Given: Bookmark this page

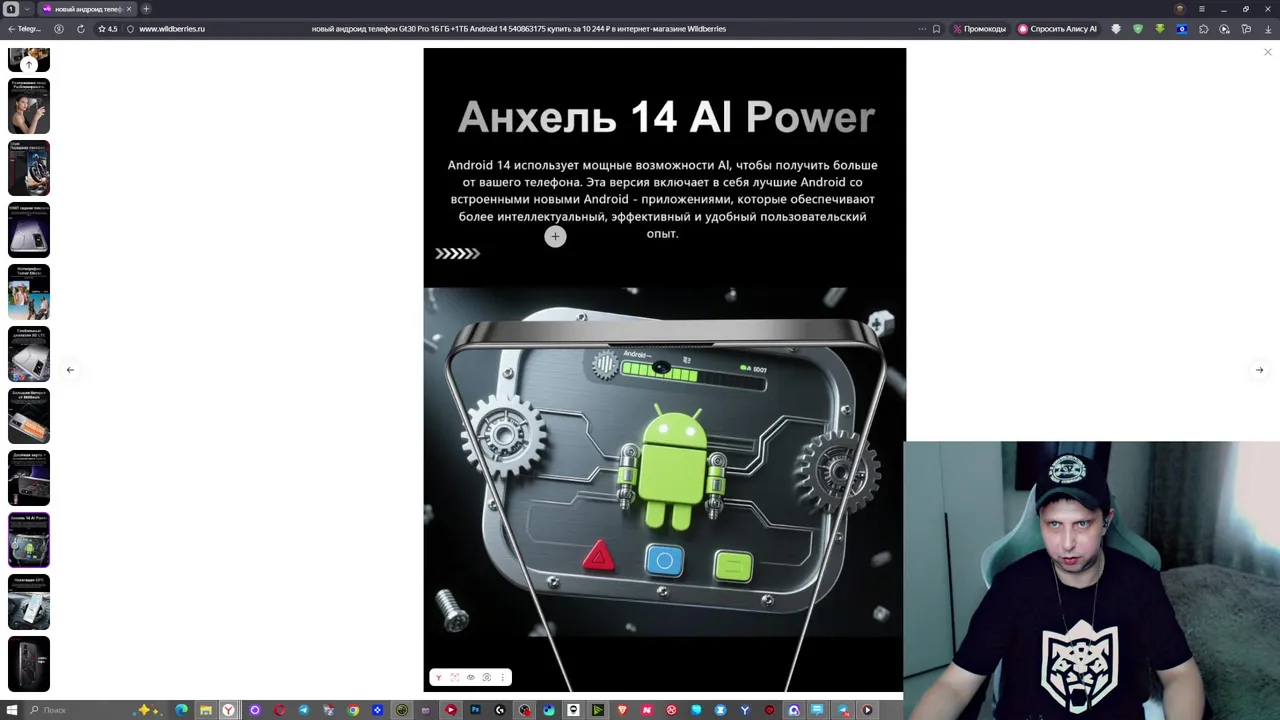Looking at the screenshot, I should (936, 29).
